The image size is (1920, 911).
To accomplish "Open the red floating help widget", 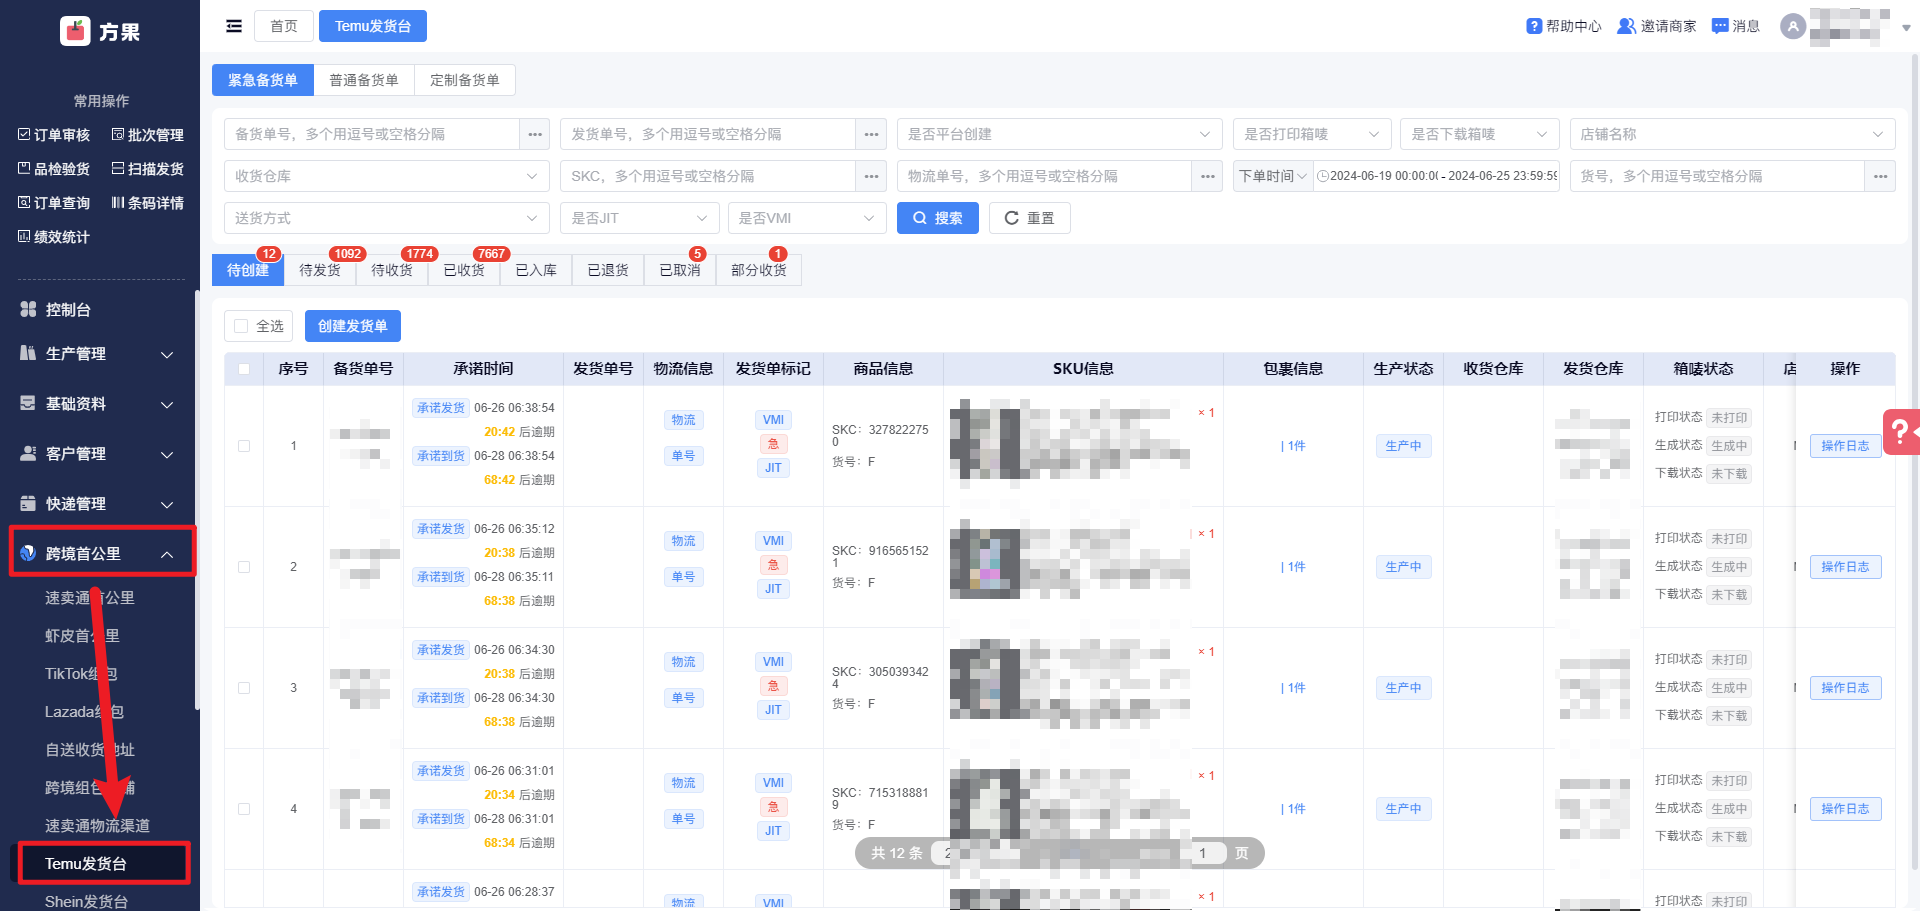I will (x=1900, y=432).
